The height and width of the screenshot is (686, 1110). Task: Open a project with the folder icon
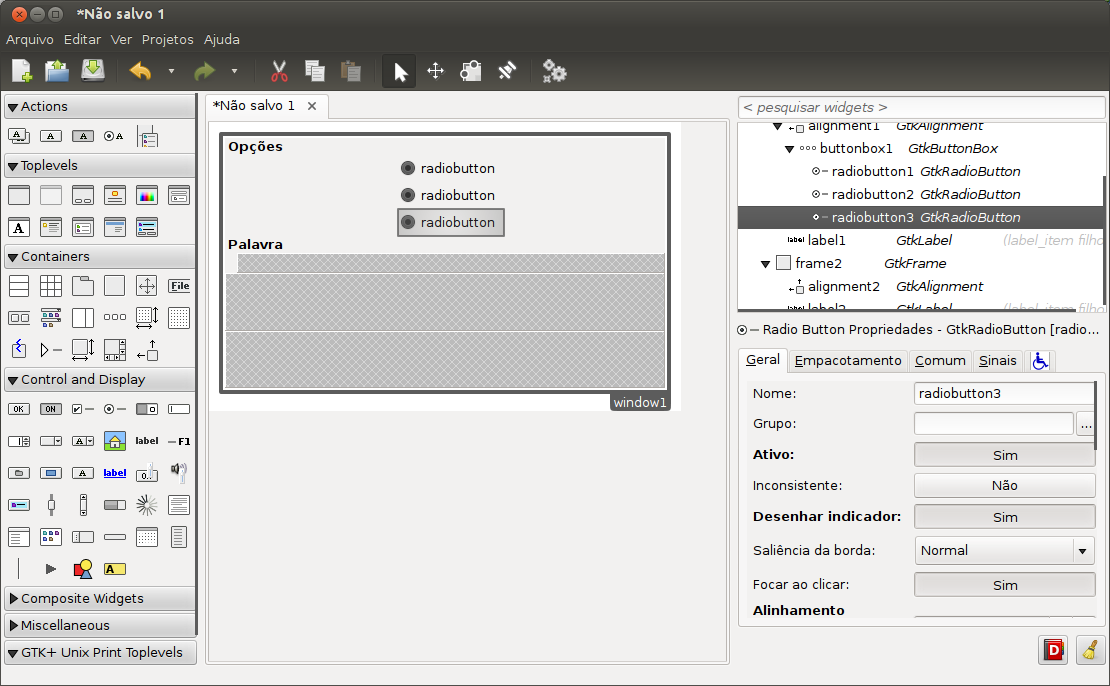(x=57, y=71)
